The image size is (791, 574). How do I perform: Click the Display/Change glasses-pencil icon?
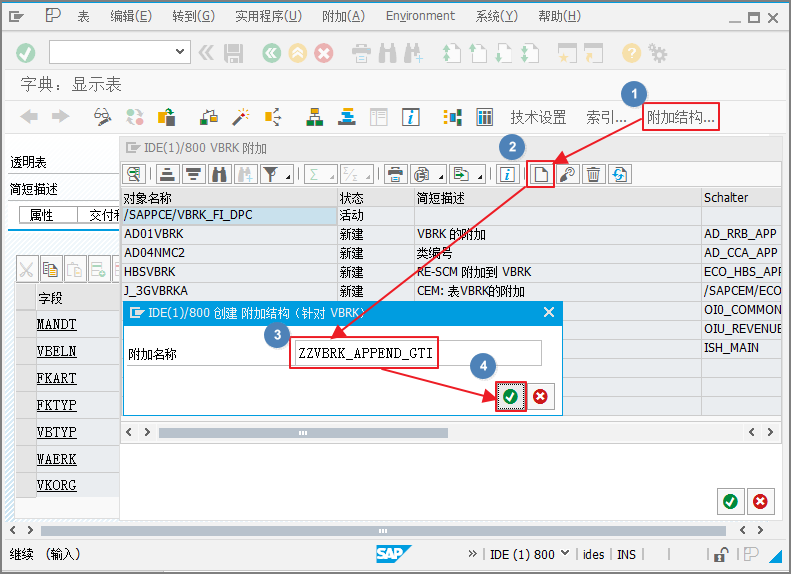pyautogui.click(x=102, y=117)
